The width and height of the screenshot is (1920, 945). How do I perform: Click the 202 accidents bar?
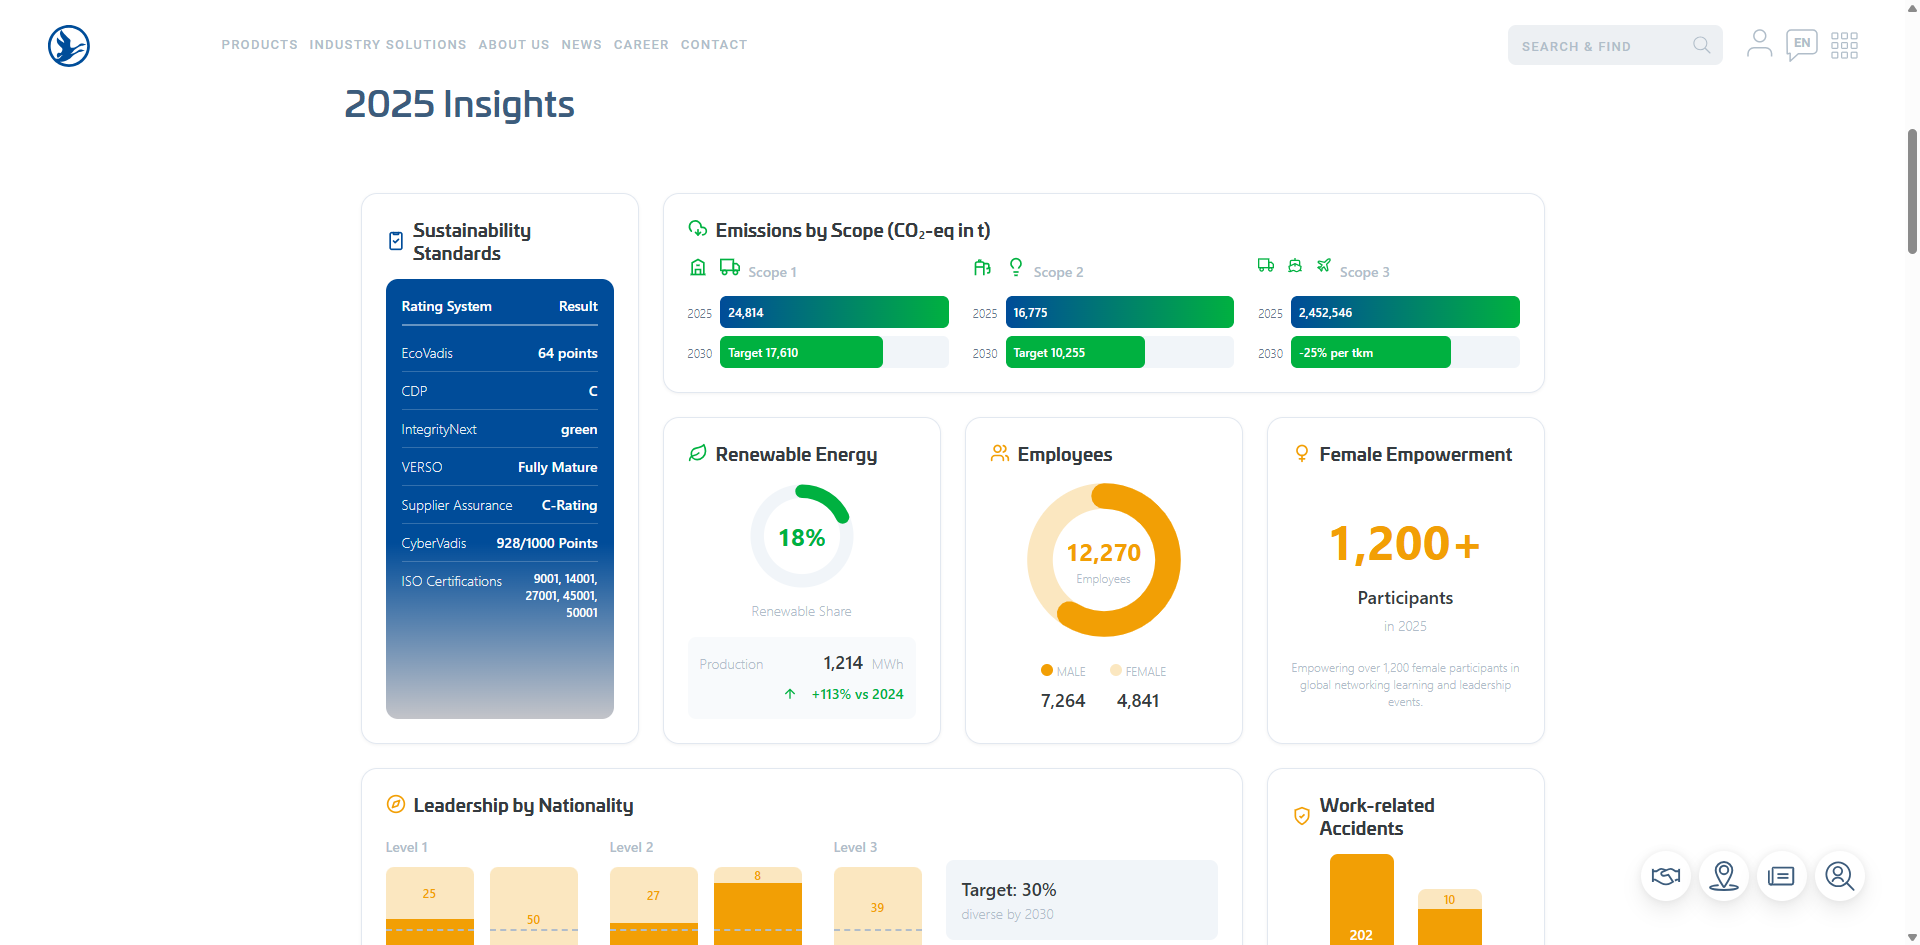(x=1361, y=900)
